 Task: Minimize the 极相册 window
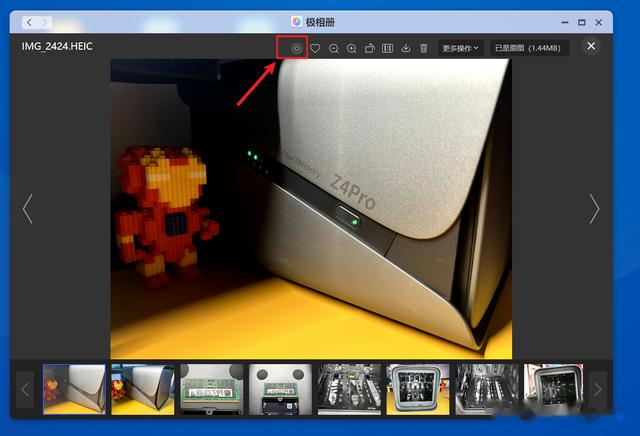(565, 22)
